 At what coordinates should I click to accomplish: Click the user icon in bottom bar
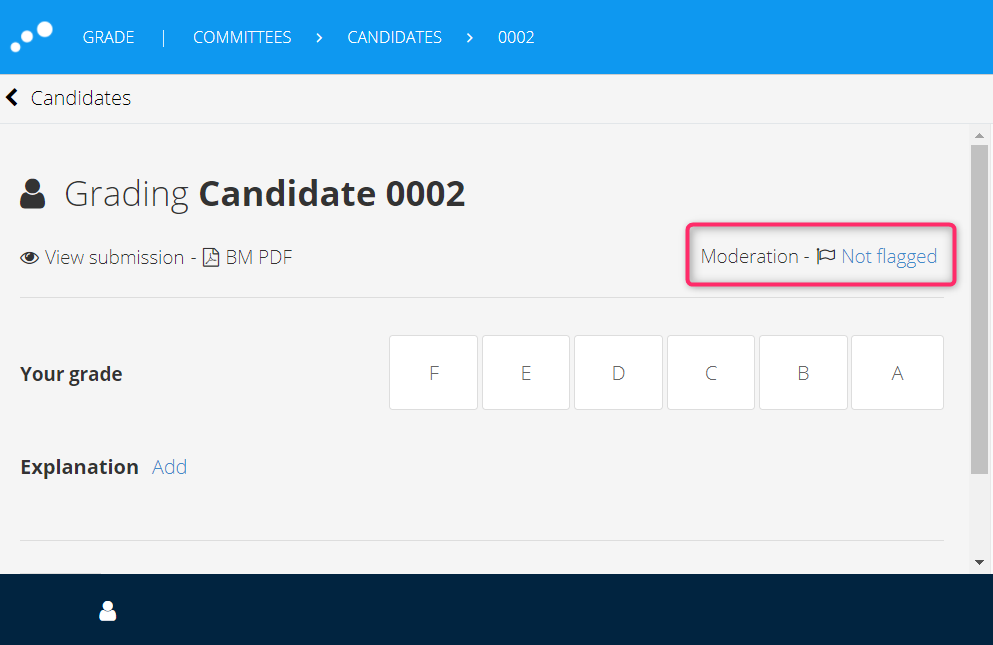(x=108, y=611)
